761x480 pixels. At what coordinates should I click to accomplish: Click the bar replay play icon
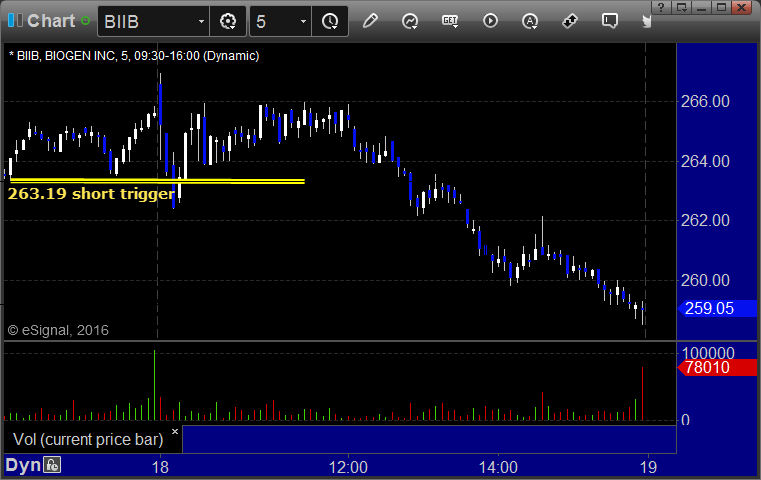click(x=490, y=21)
